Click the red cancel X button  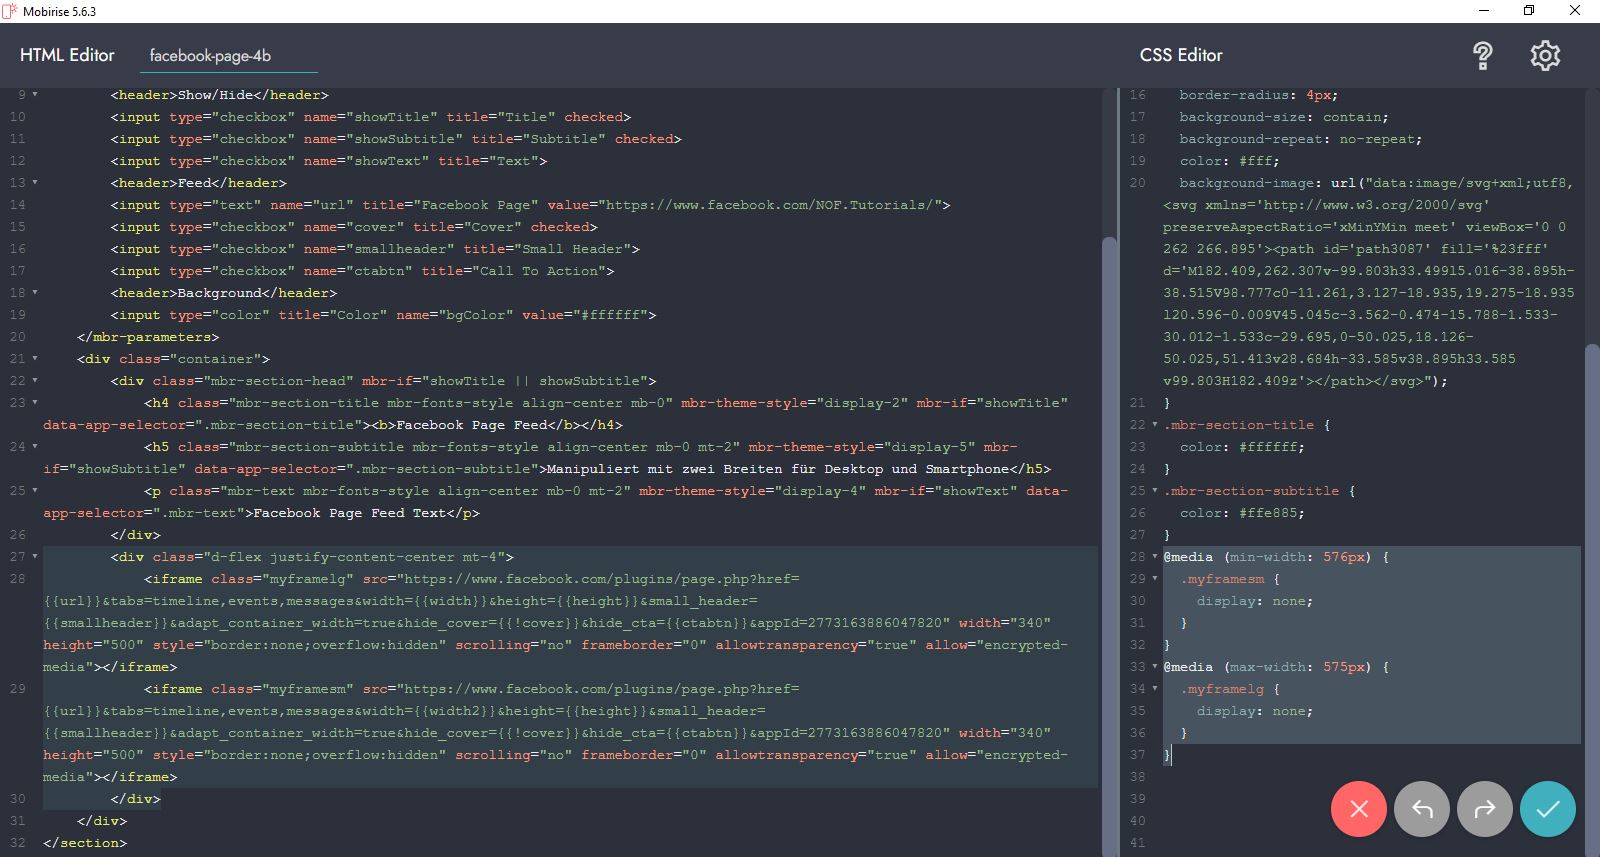[1358, 809]
